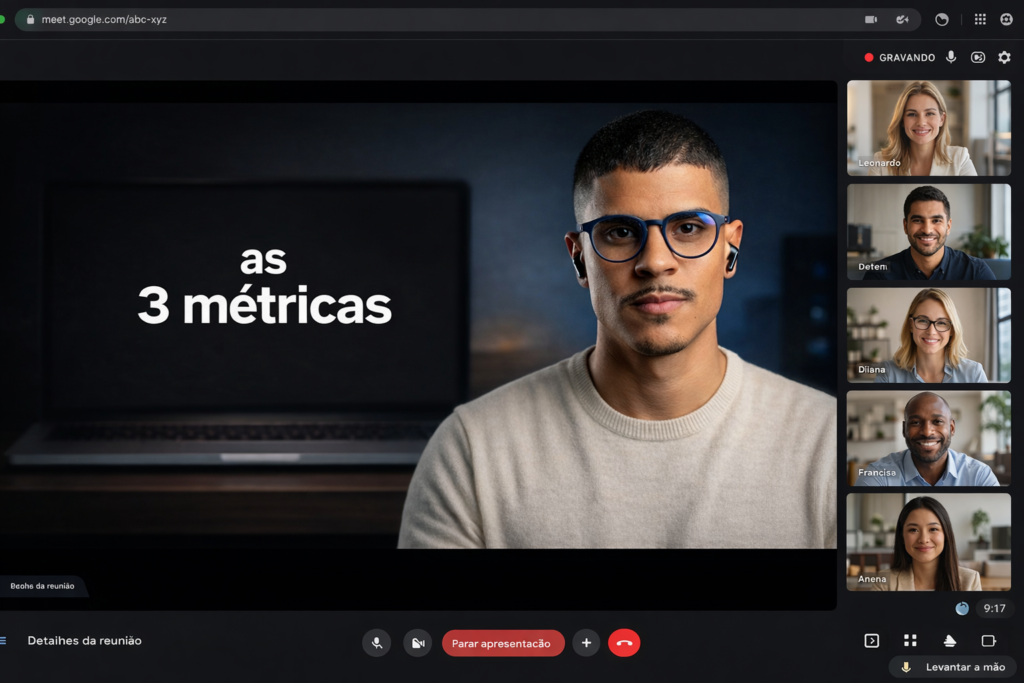Click the 9:17 meeting timer badge

pyautogui.click(x=994, y=608)
